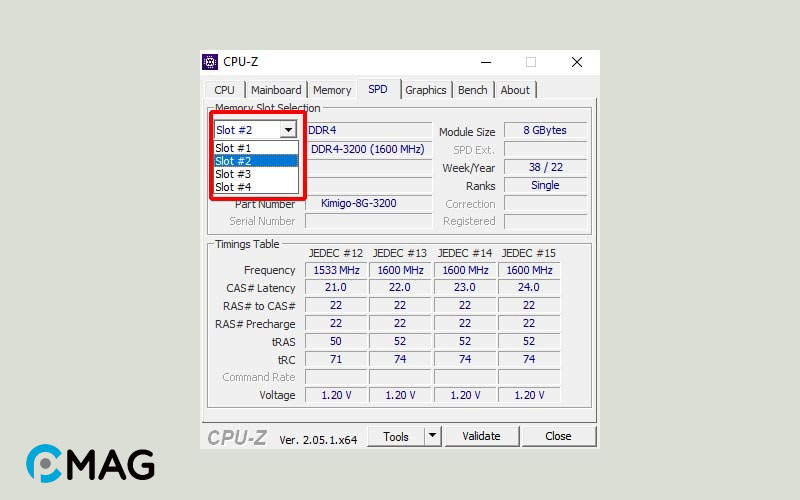Open the Memory tab
This screenshot has width=800, height=500.
[332, 90]
